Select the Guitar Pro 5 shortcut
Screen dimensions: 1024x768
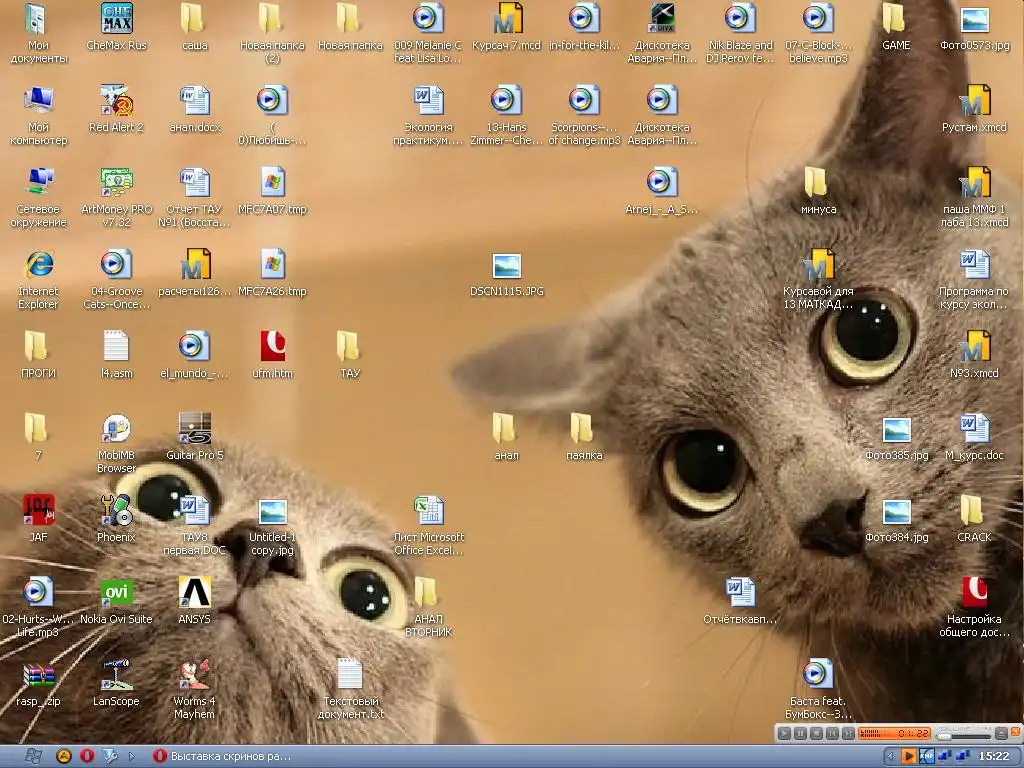click(x=194, y=430)
